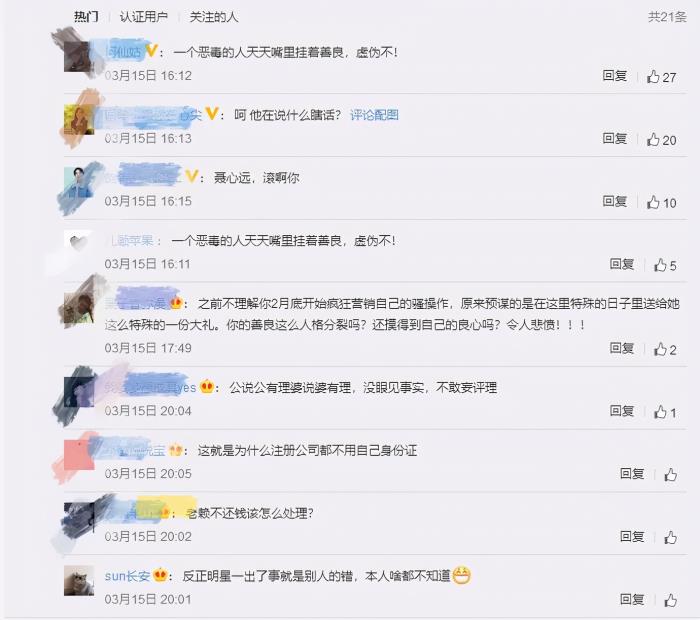Like the 17:49 comment with 2 likes
Image resolution: width=700 pixels, height=620 pixels.
tap(665, 350)
